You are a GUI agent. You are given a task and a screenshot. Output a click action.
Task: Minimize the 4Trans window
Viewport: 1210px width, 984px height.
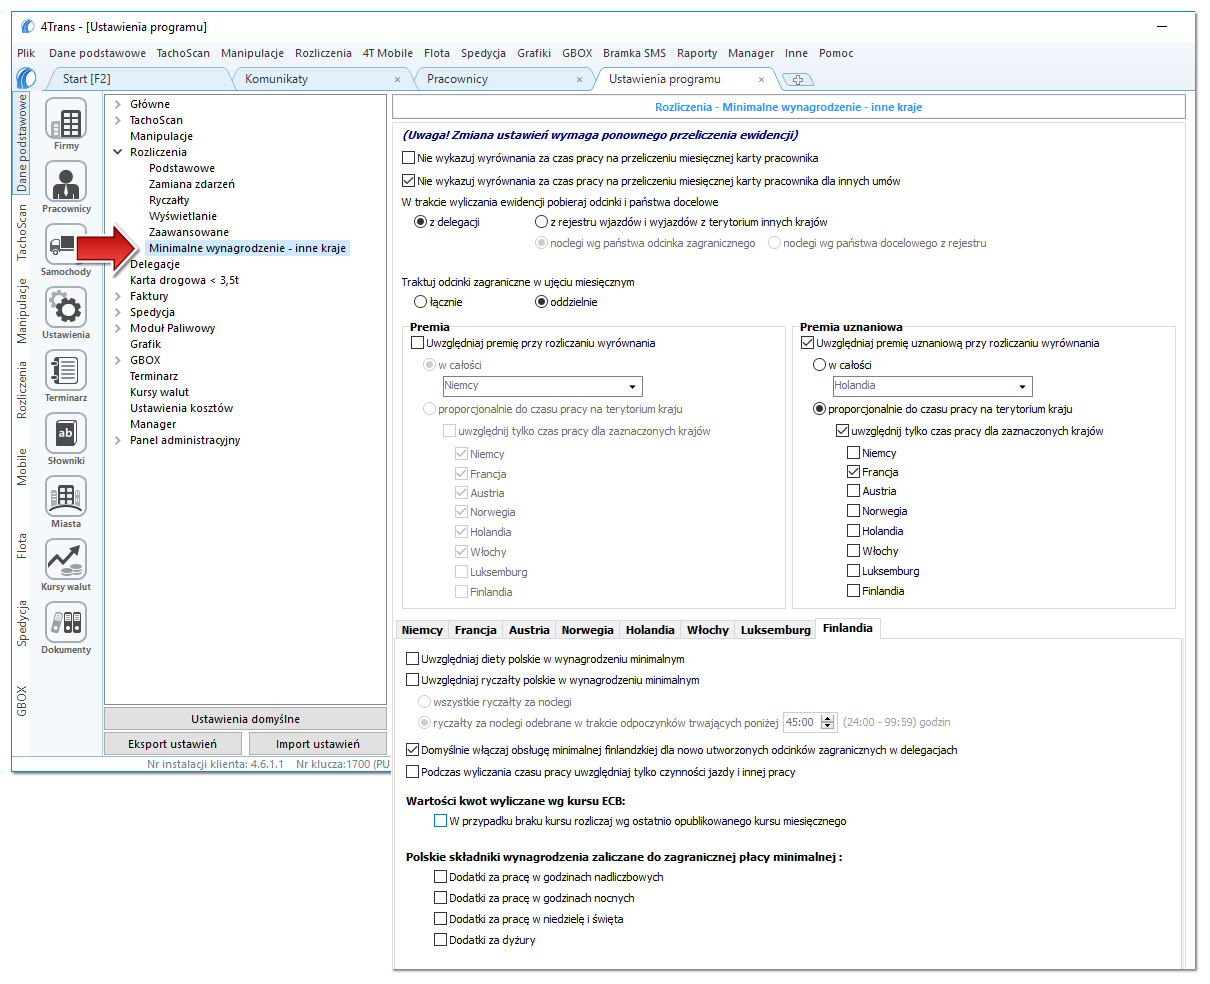(1162, 27)
